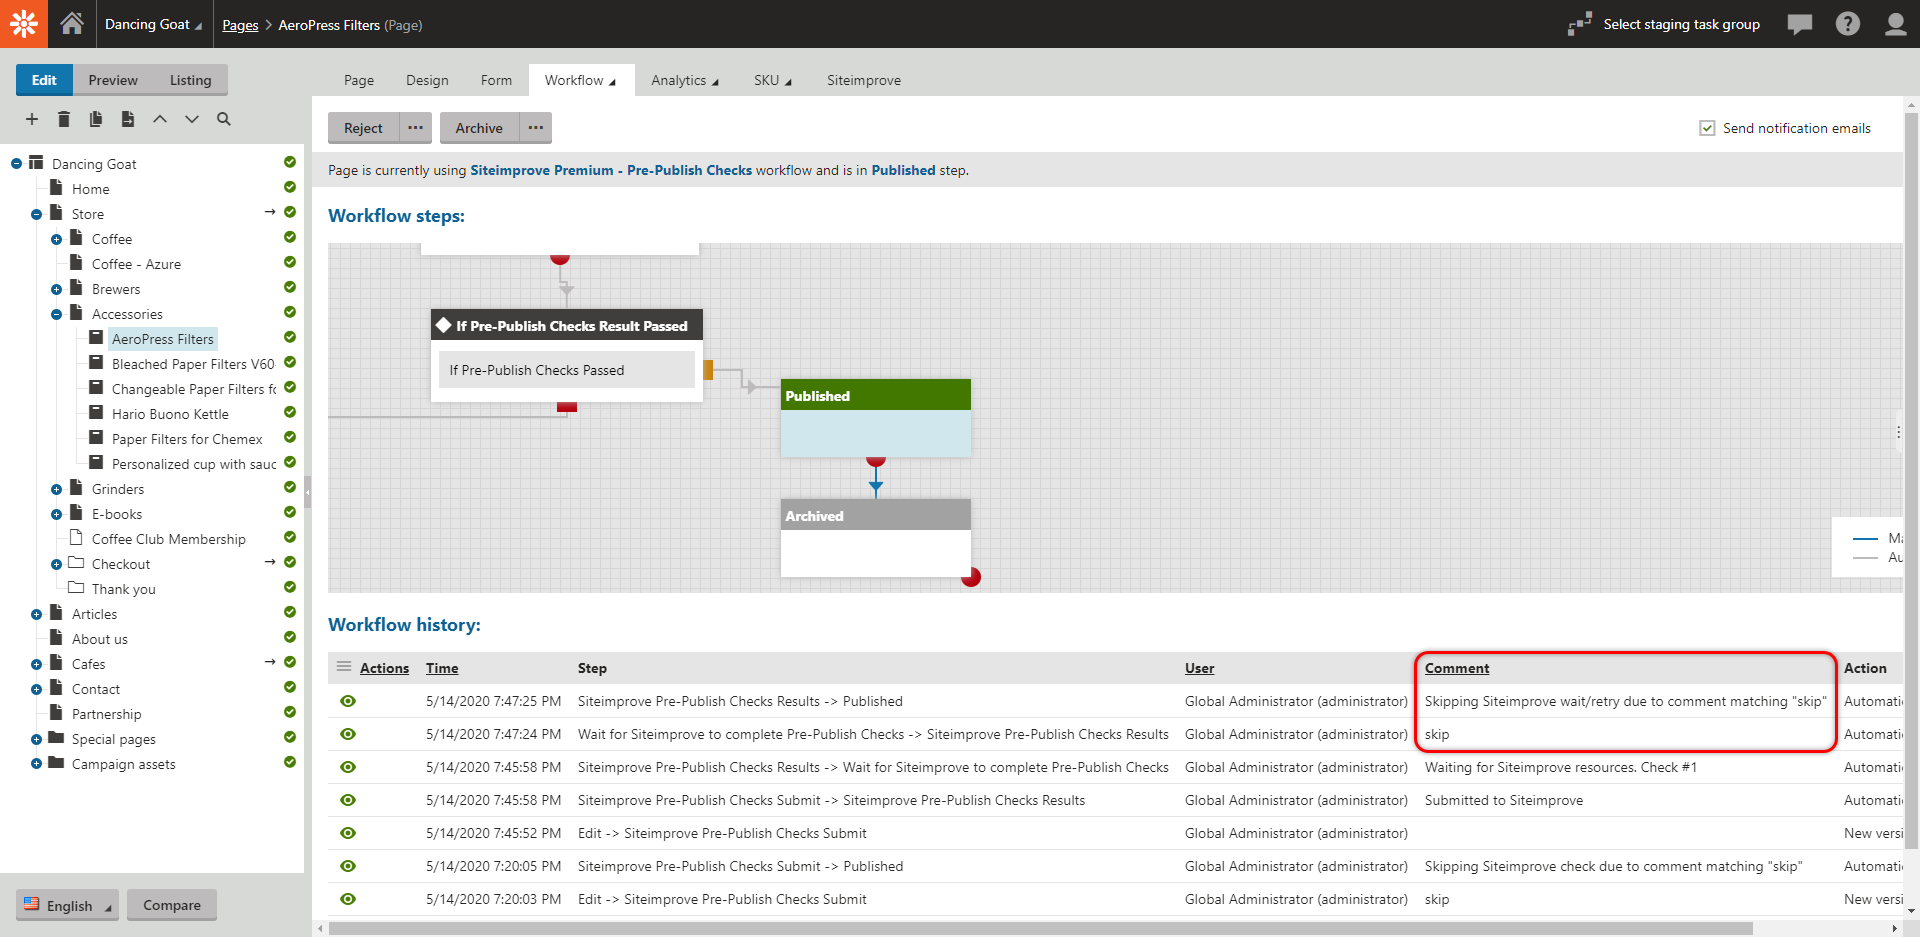
Task: Copy the selected page icon
Action: tap(96, 119)
